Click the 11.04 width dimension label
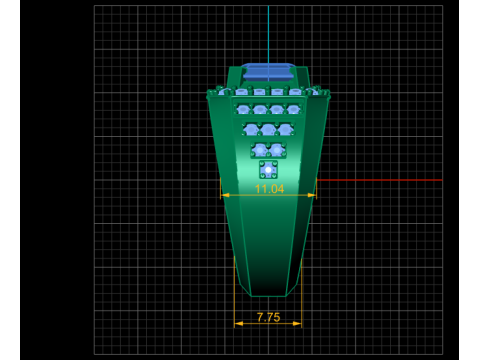 269,189
